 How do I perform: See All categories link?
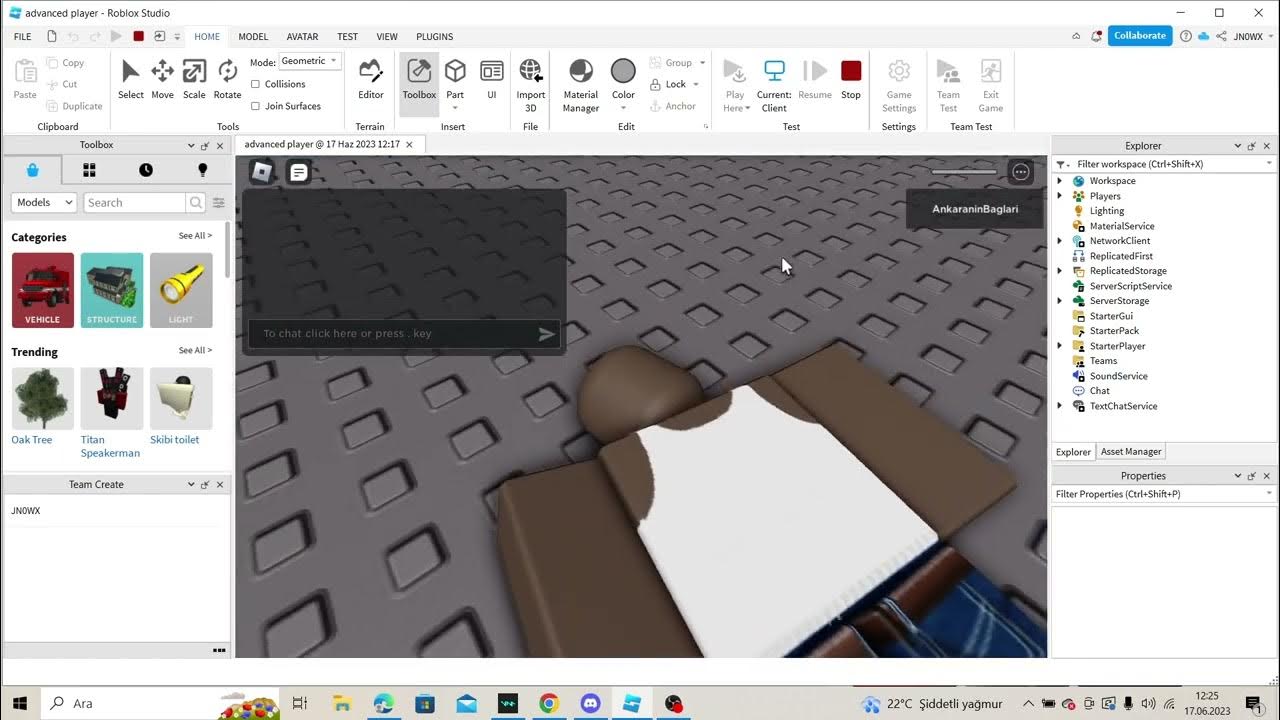195,236
